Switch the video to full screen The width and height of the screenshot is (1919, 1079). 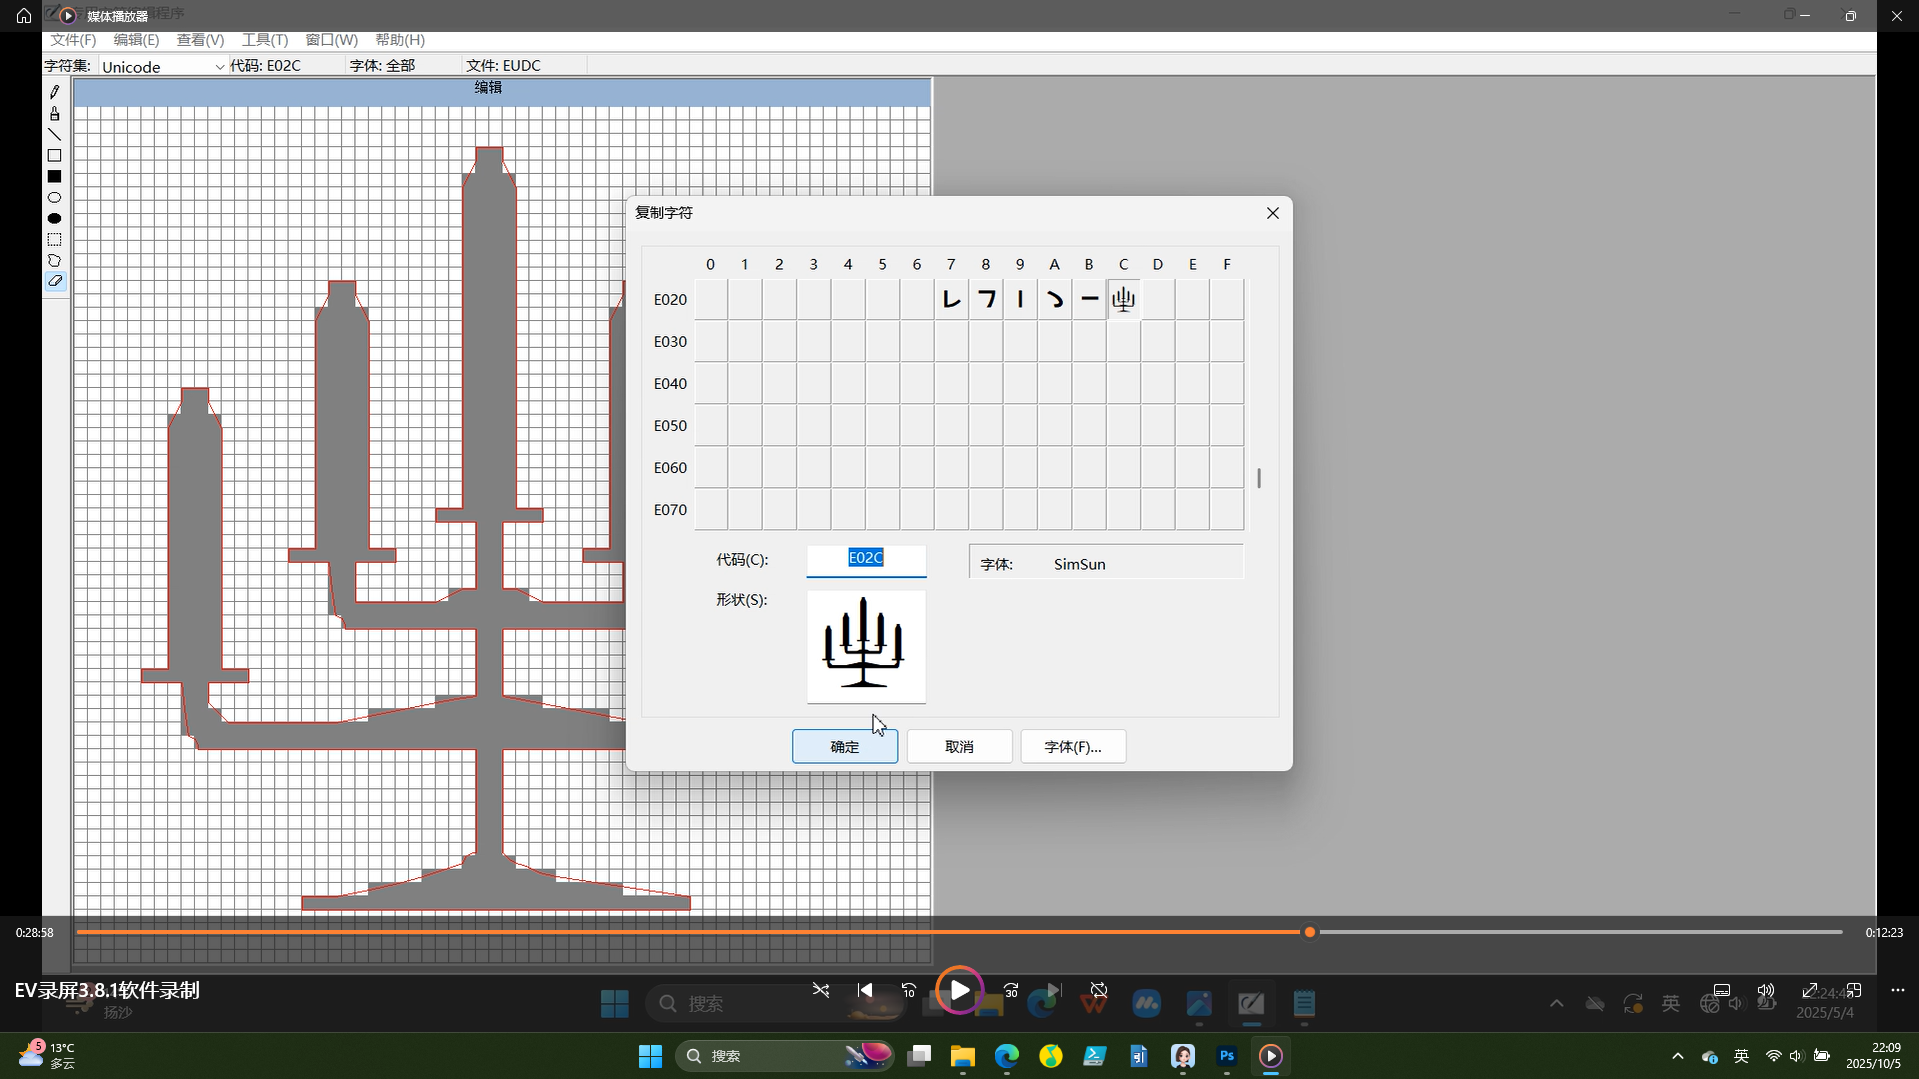tap(1810, 990)
